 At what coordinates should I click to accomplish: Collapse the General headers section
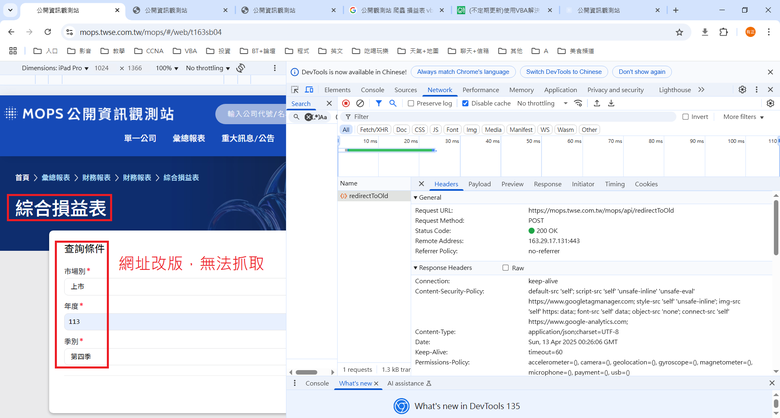428,198
